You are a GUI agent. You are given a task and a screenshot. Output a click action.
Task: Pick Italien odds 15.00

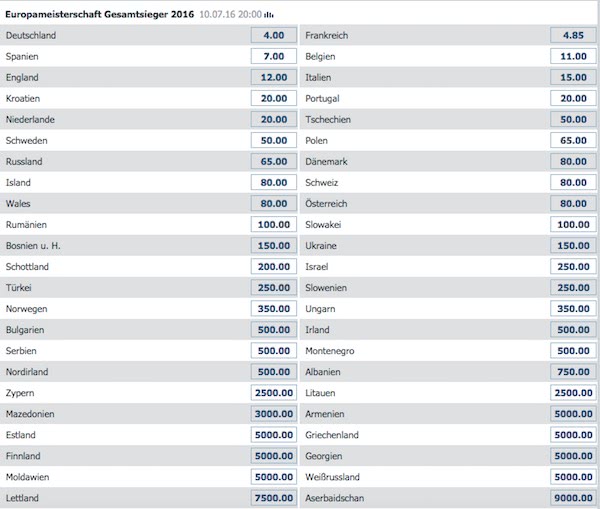tap(573, 77)
